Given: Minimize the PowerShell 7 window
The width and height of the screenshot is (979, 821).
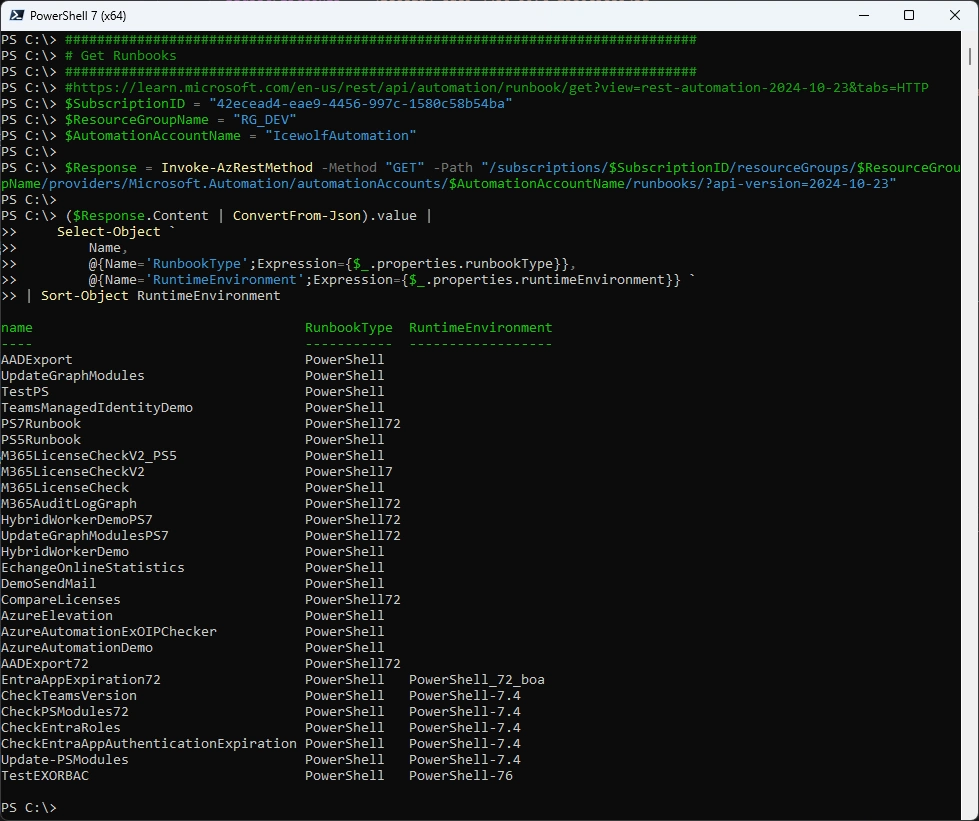Looking at the screenshot, I should click(864, 16).
